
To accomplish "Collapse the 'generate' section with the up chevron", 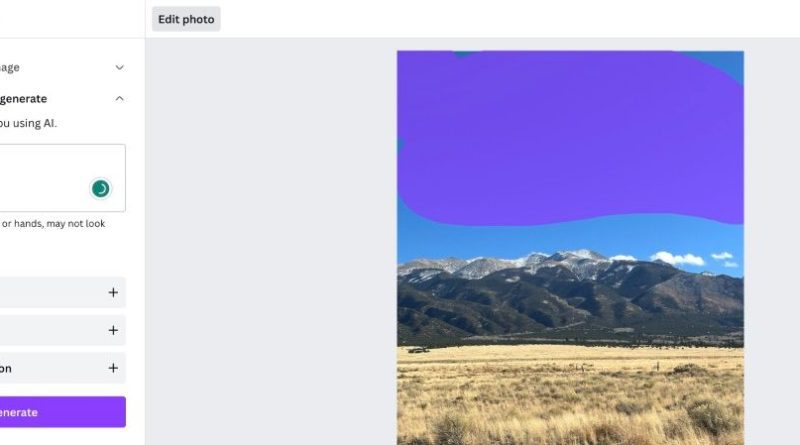I will 119,98.
